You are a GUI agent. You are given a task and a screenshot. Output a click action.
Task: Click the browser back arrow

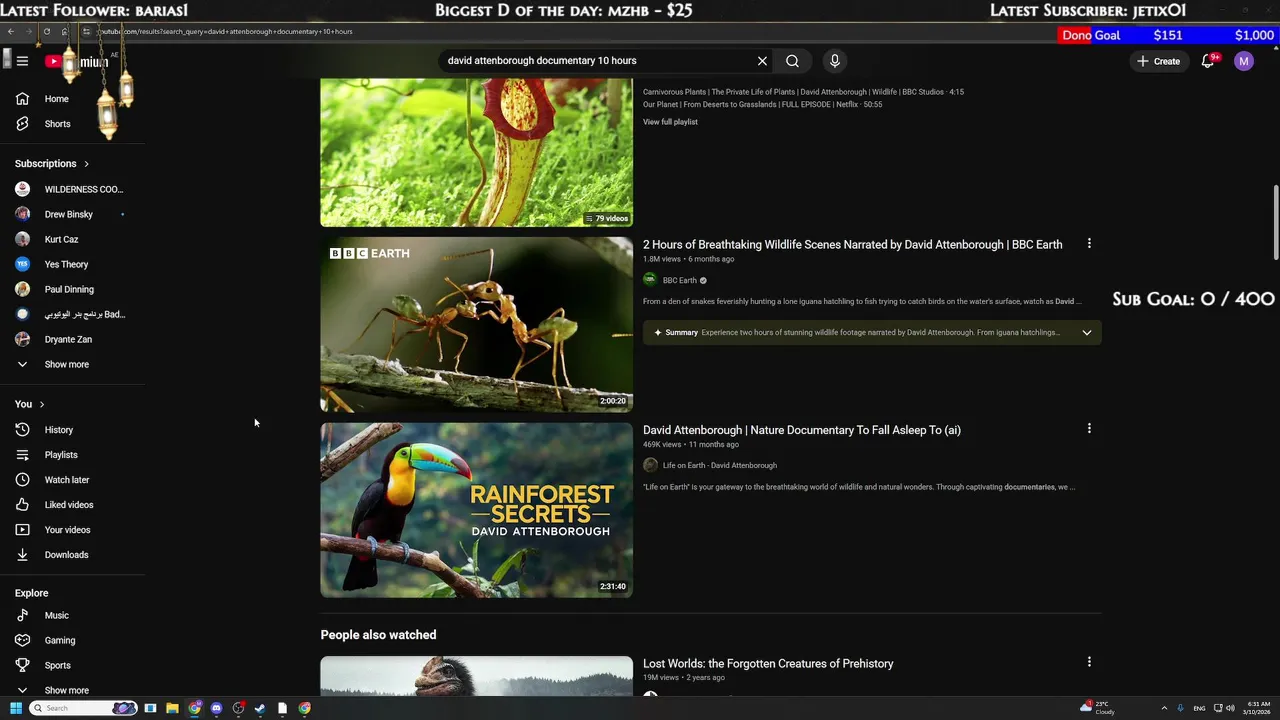(x=10, y=31)
